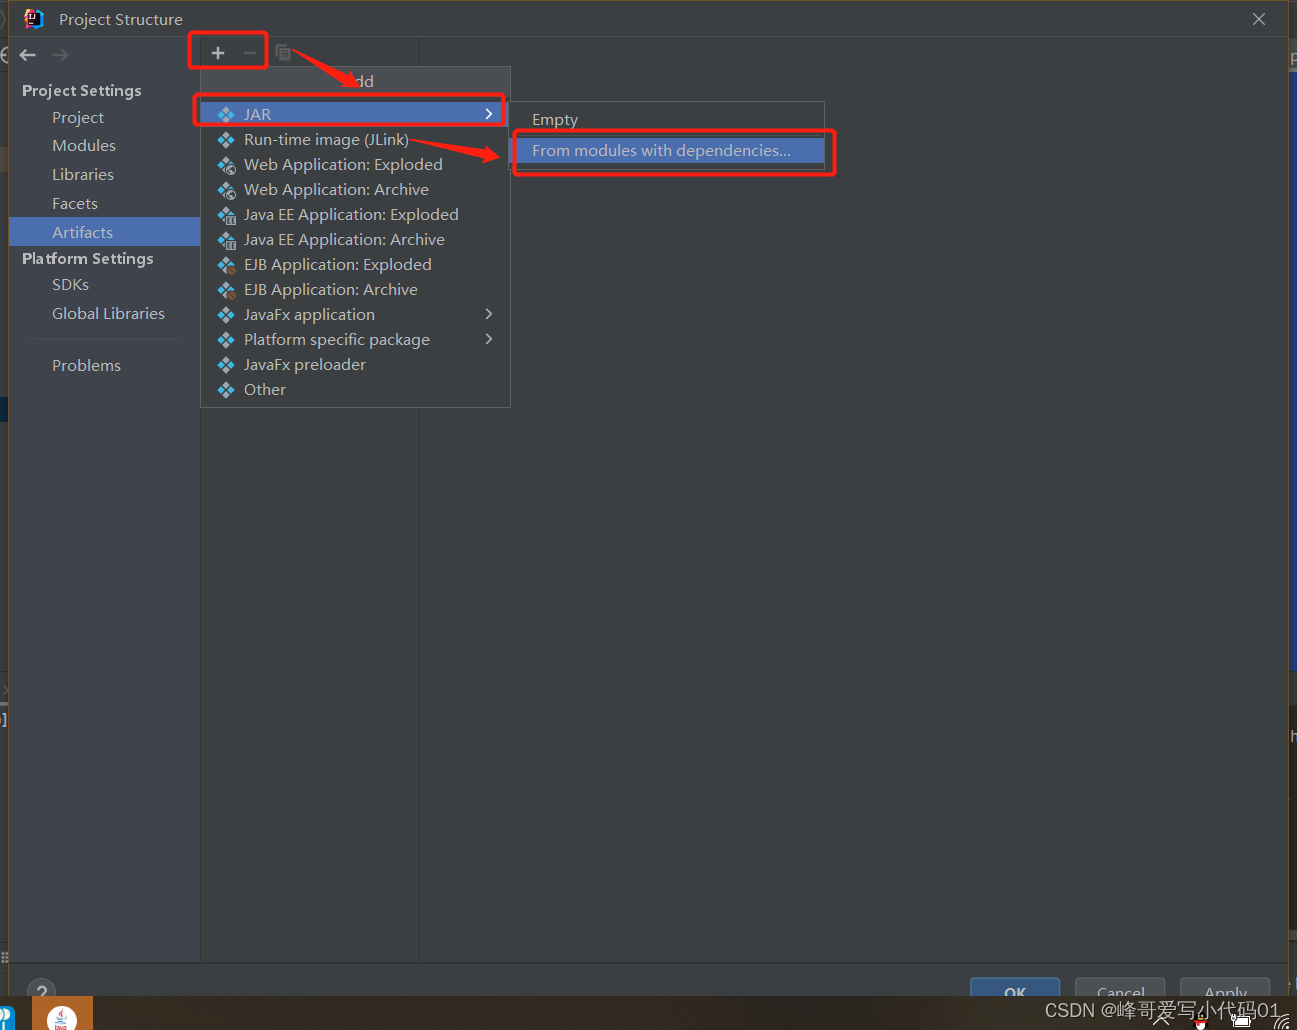Image resolution: width=1297 pixels, height=1030 pixels.
Task: Click the back navigation arrow
Action: [x=28, y=55]
